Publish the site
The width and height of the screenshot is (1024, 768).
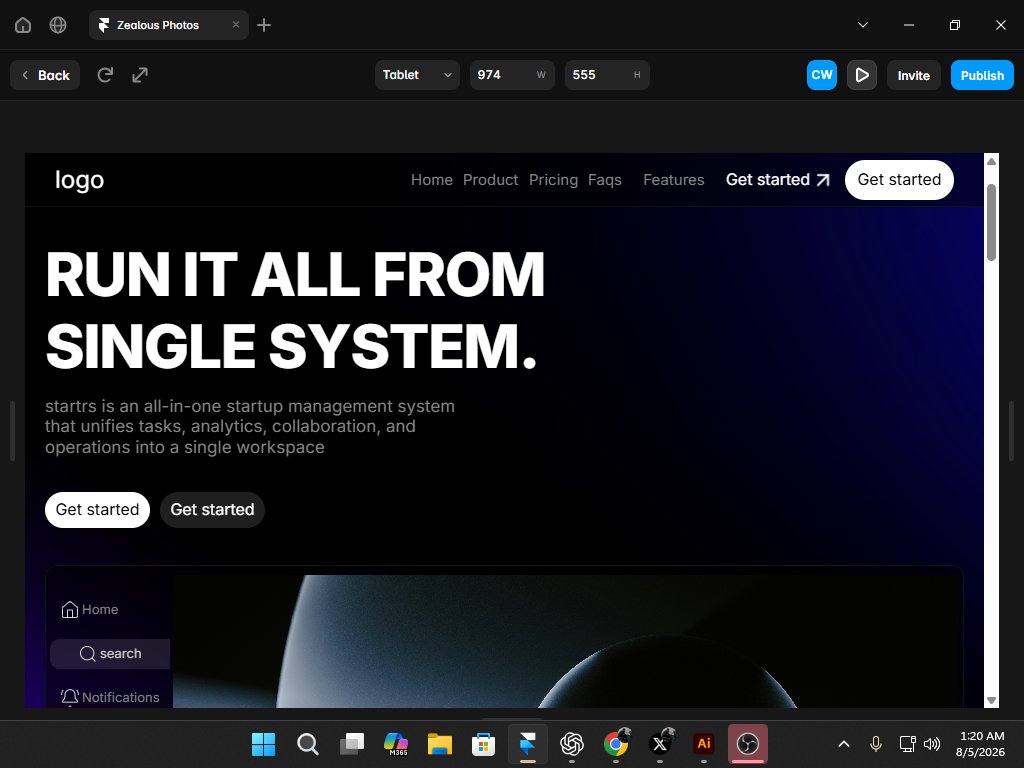[x=982, y=75]
